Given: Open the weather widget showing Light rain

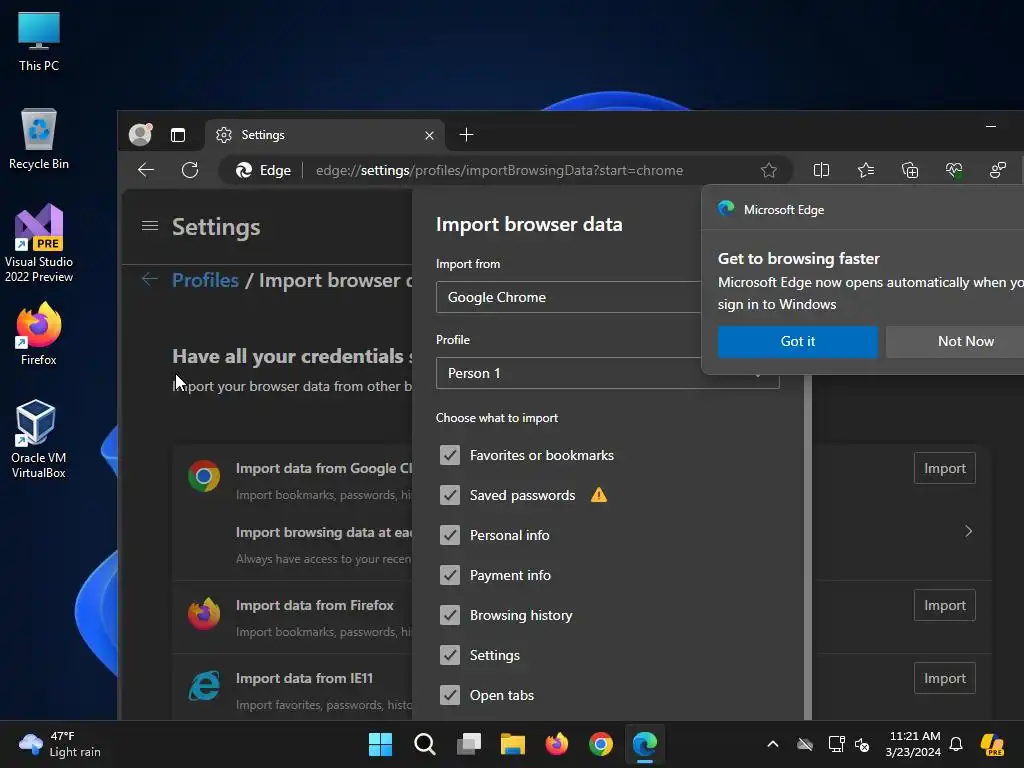Looking at the screenshot, I should [60, 744].
